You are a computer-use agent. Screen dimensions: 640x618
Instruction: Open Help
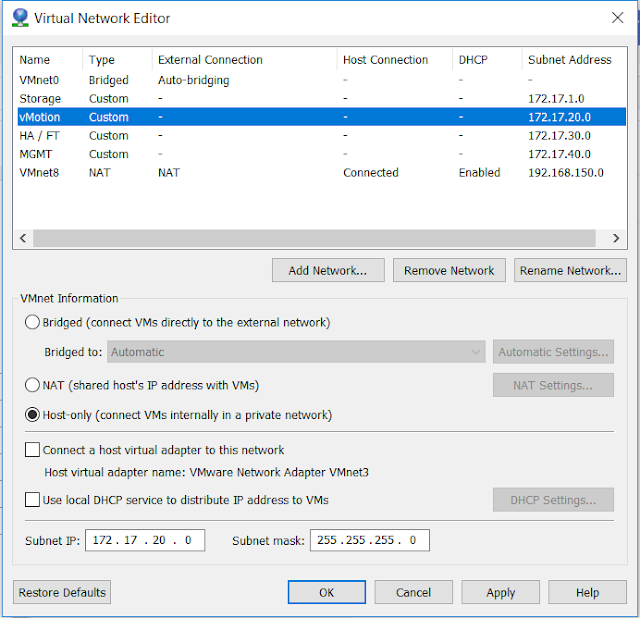(x=587, y=592)
